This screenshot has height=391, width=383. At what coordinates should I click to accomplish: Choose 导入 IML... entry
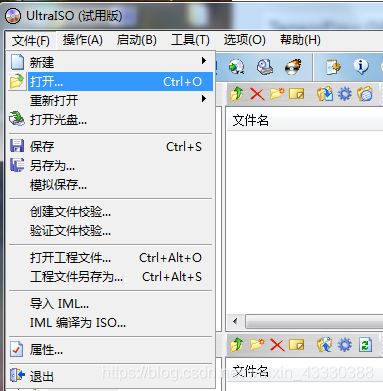110,304
